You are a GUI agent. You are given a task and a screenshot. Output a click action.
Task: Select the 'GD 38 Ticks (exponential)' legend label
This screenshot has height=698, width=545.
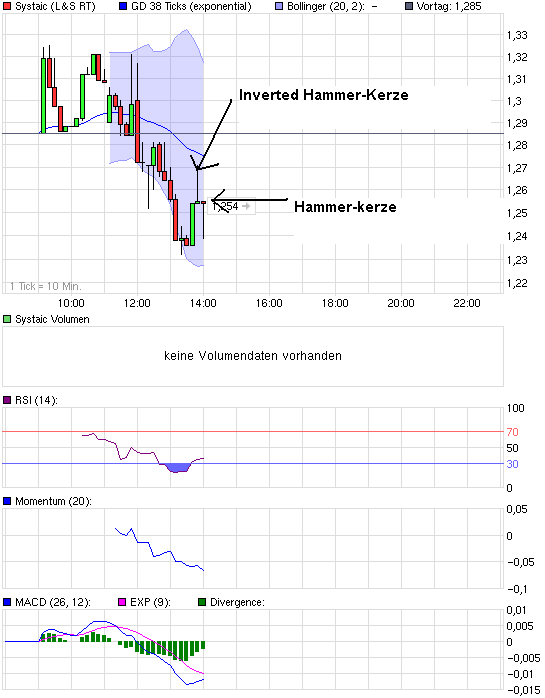point(191,7)
